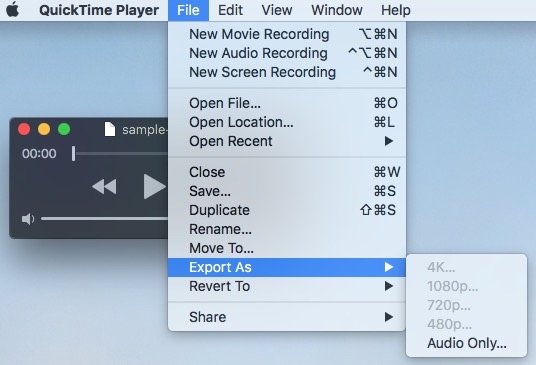
Task: Choose Close from File menu
Action: (287, 172)
